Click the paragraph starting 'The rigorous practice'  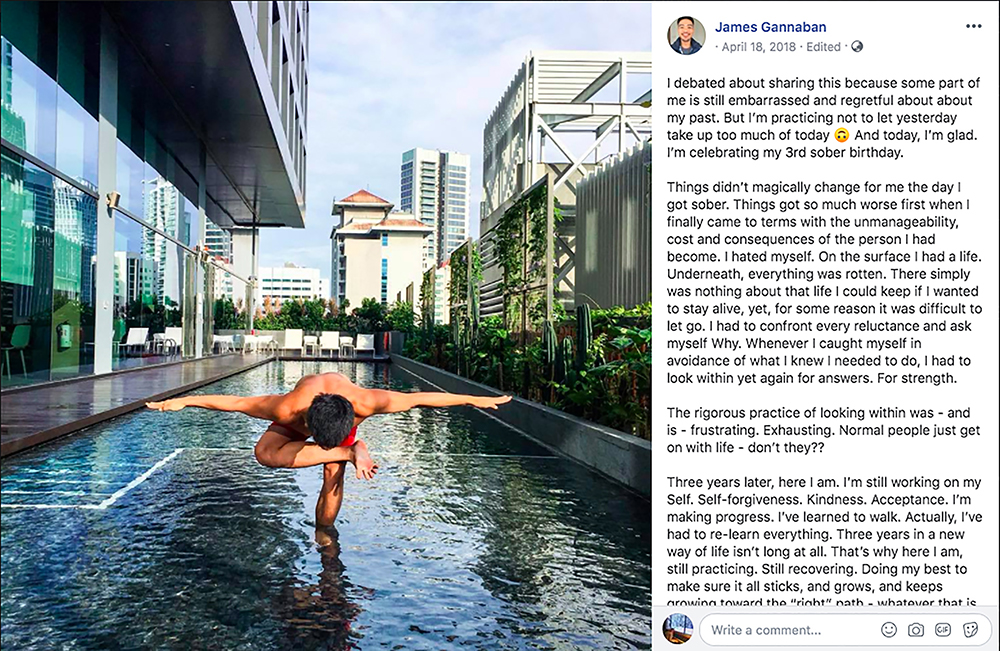pyautogui.click(x=823, y=430)
